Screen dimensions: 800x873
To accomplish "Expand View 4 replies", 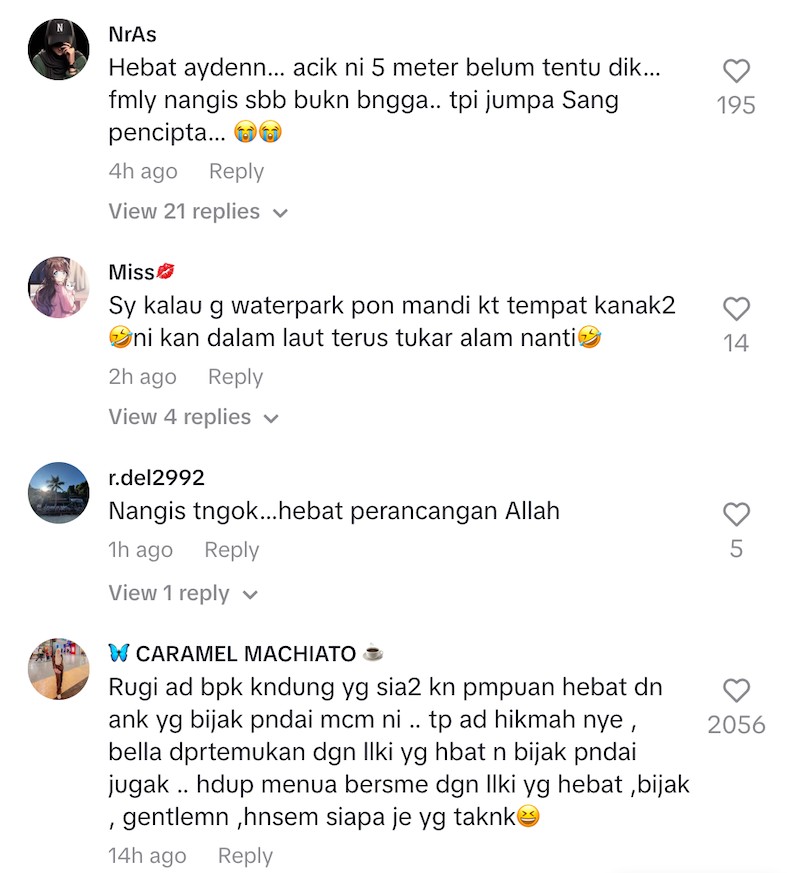I will click(193, 417).
